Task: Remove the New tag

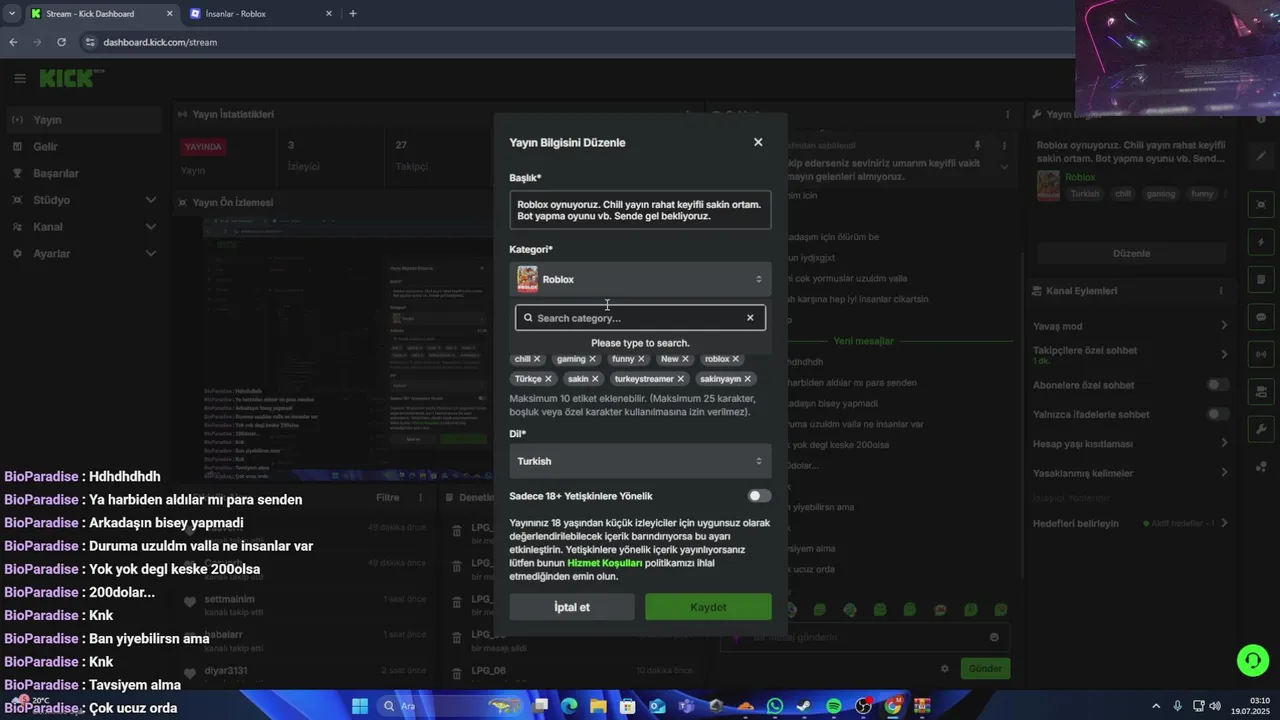Action: [x=685, y=359]
